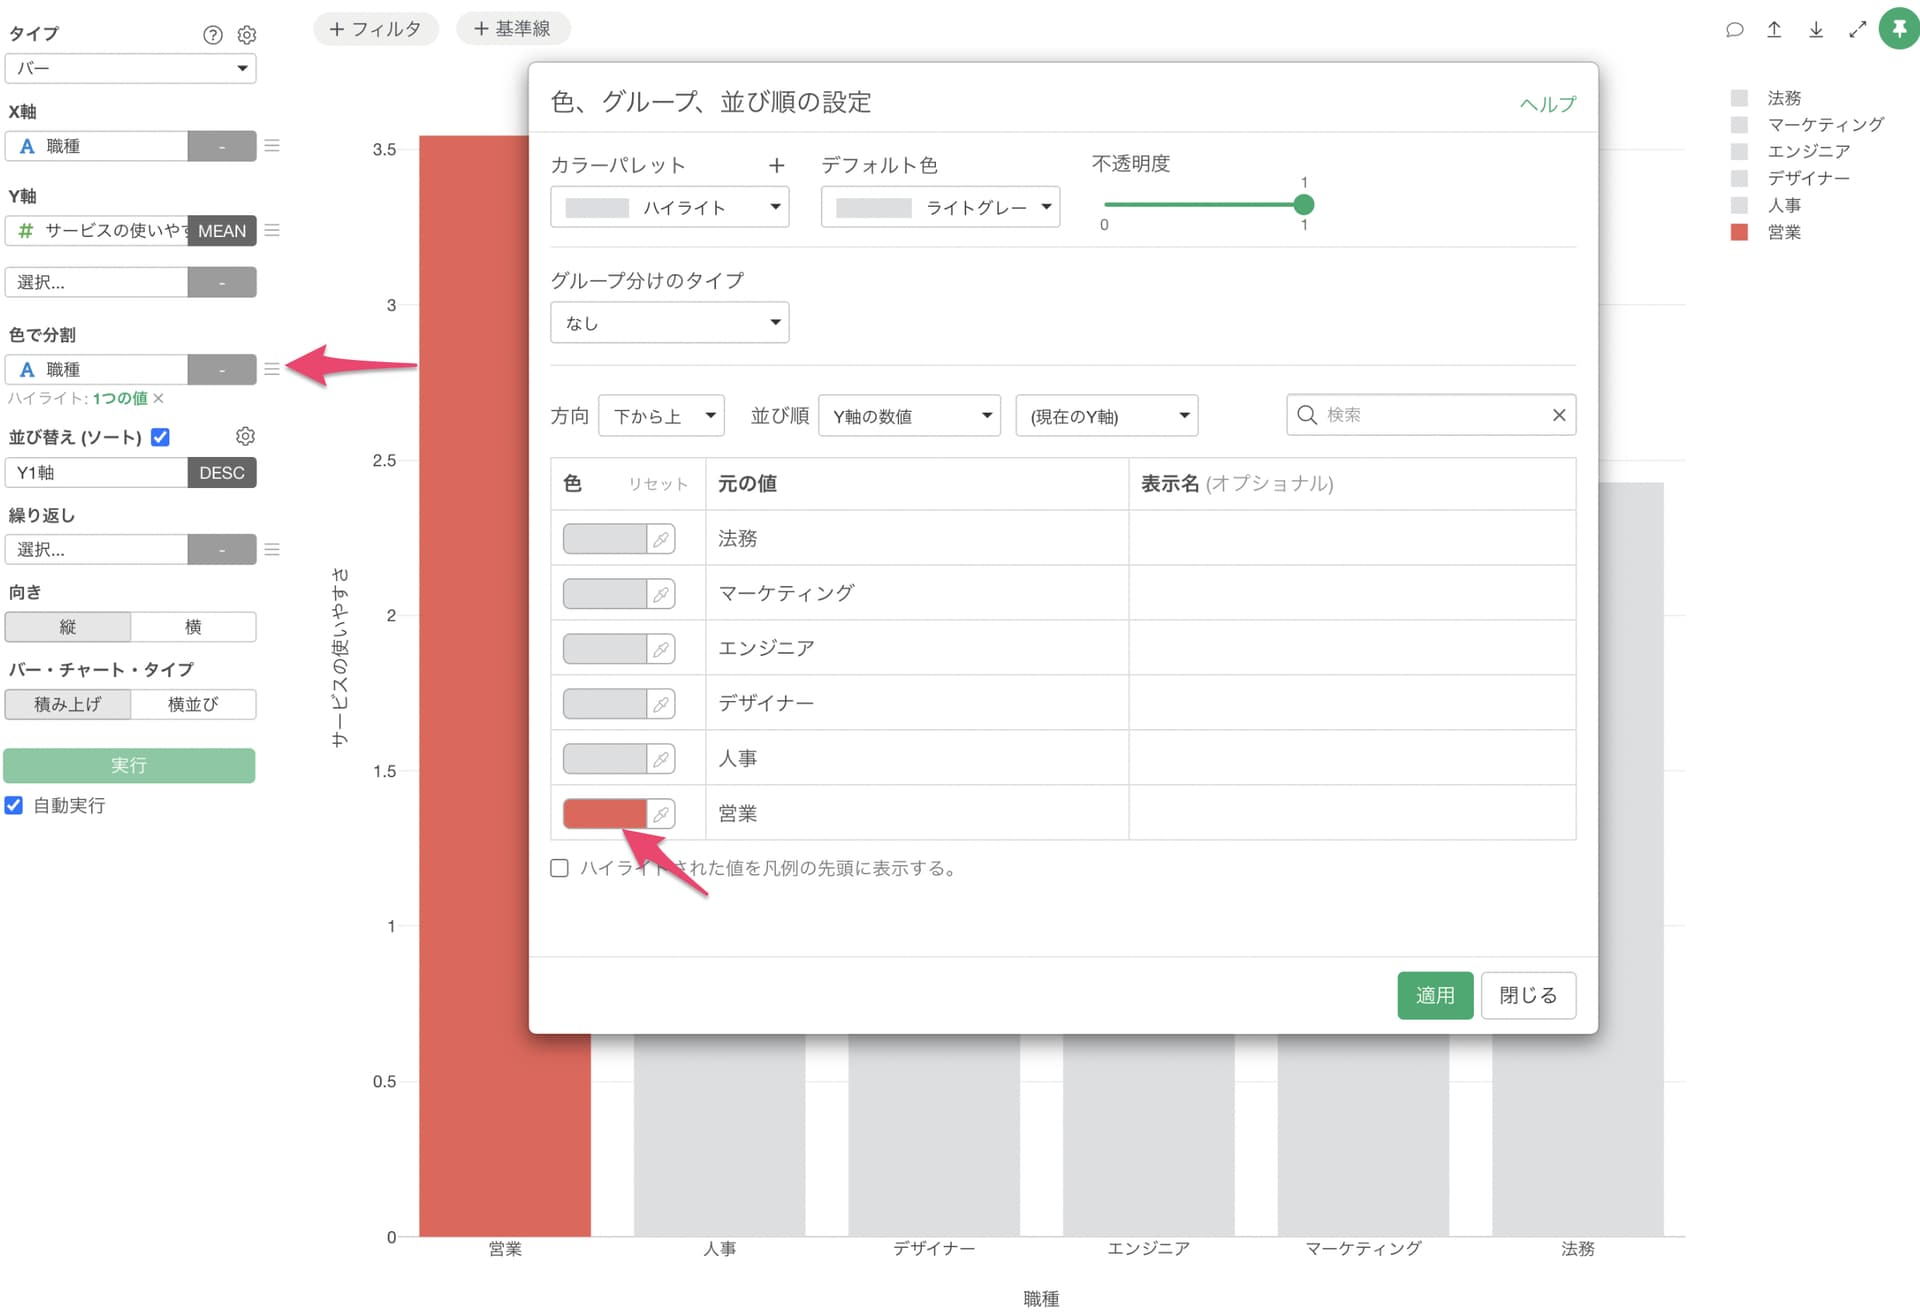Viewport: 1920px width, 1315px height.
Task: Open color picker pencil for 営業 row
Action: tap(661, 814)
